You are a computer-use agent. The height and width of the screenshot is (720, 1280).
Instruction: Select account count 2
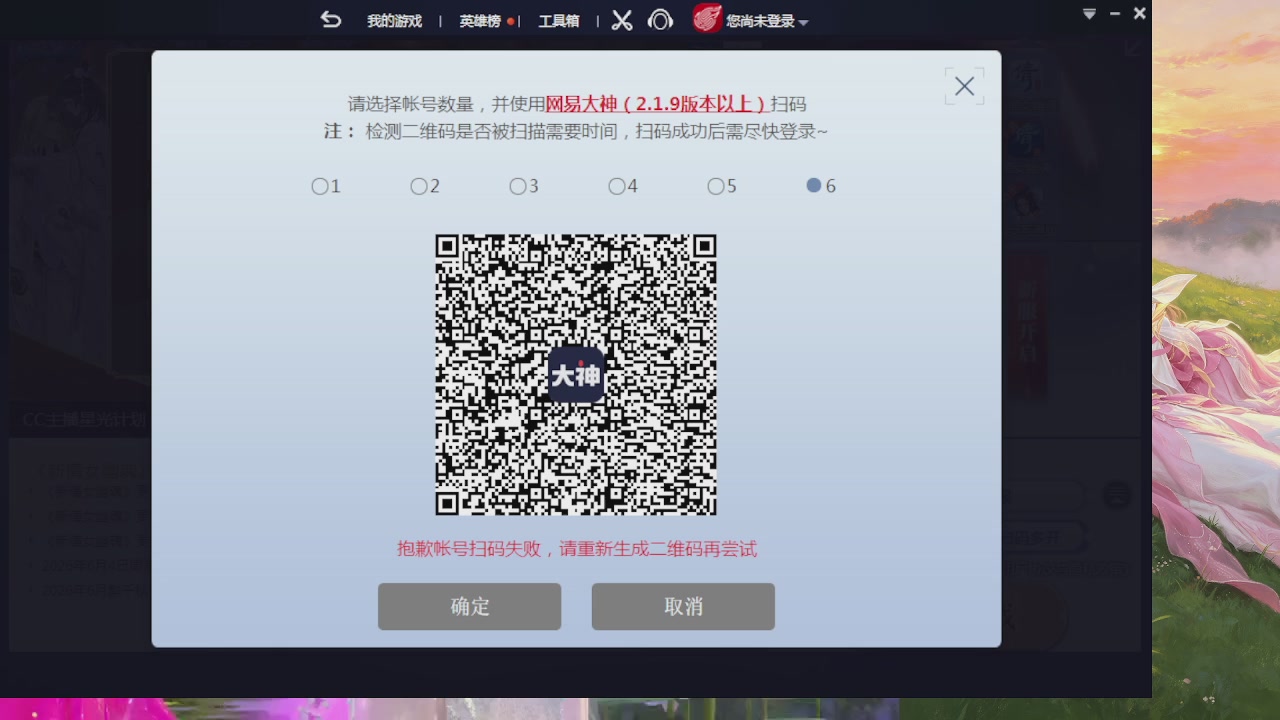point(425,186)
